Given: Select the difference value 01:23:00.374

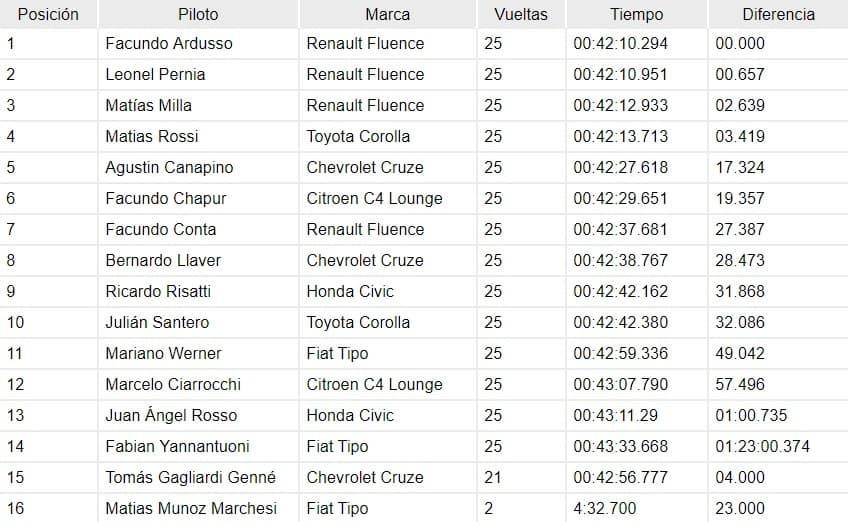Looking at the screenshot, I should click(x=778, y=446).
